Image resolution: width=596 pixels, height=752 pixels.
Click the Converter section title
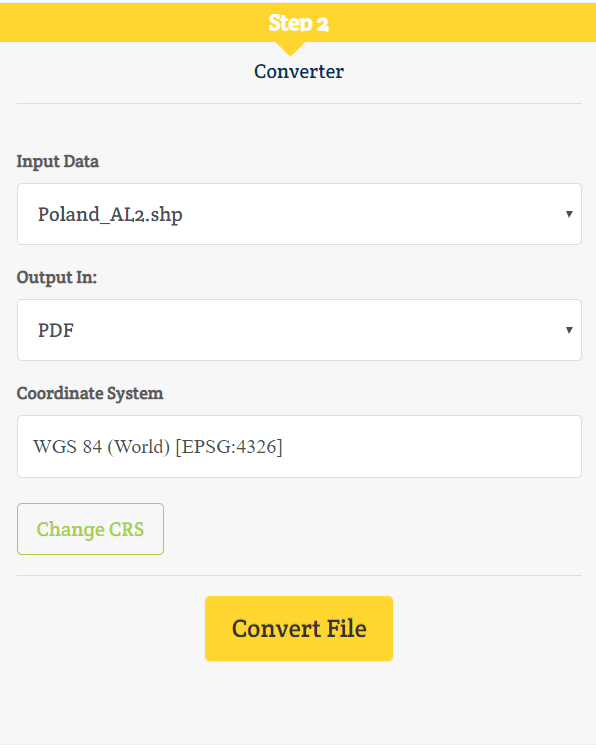(299, 71)
